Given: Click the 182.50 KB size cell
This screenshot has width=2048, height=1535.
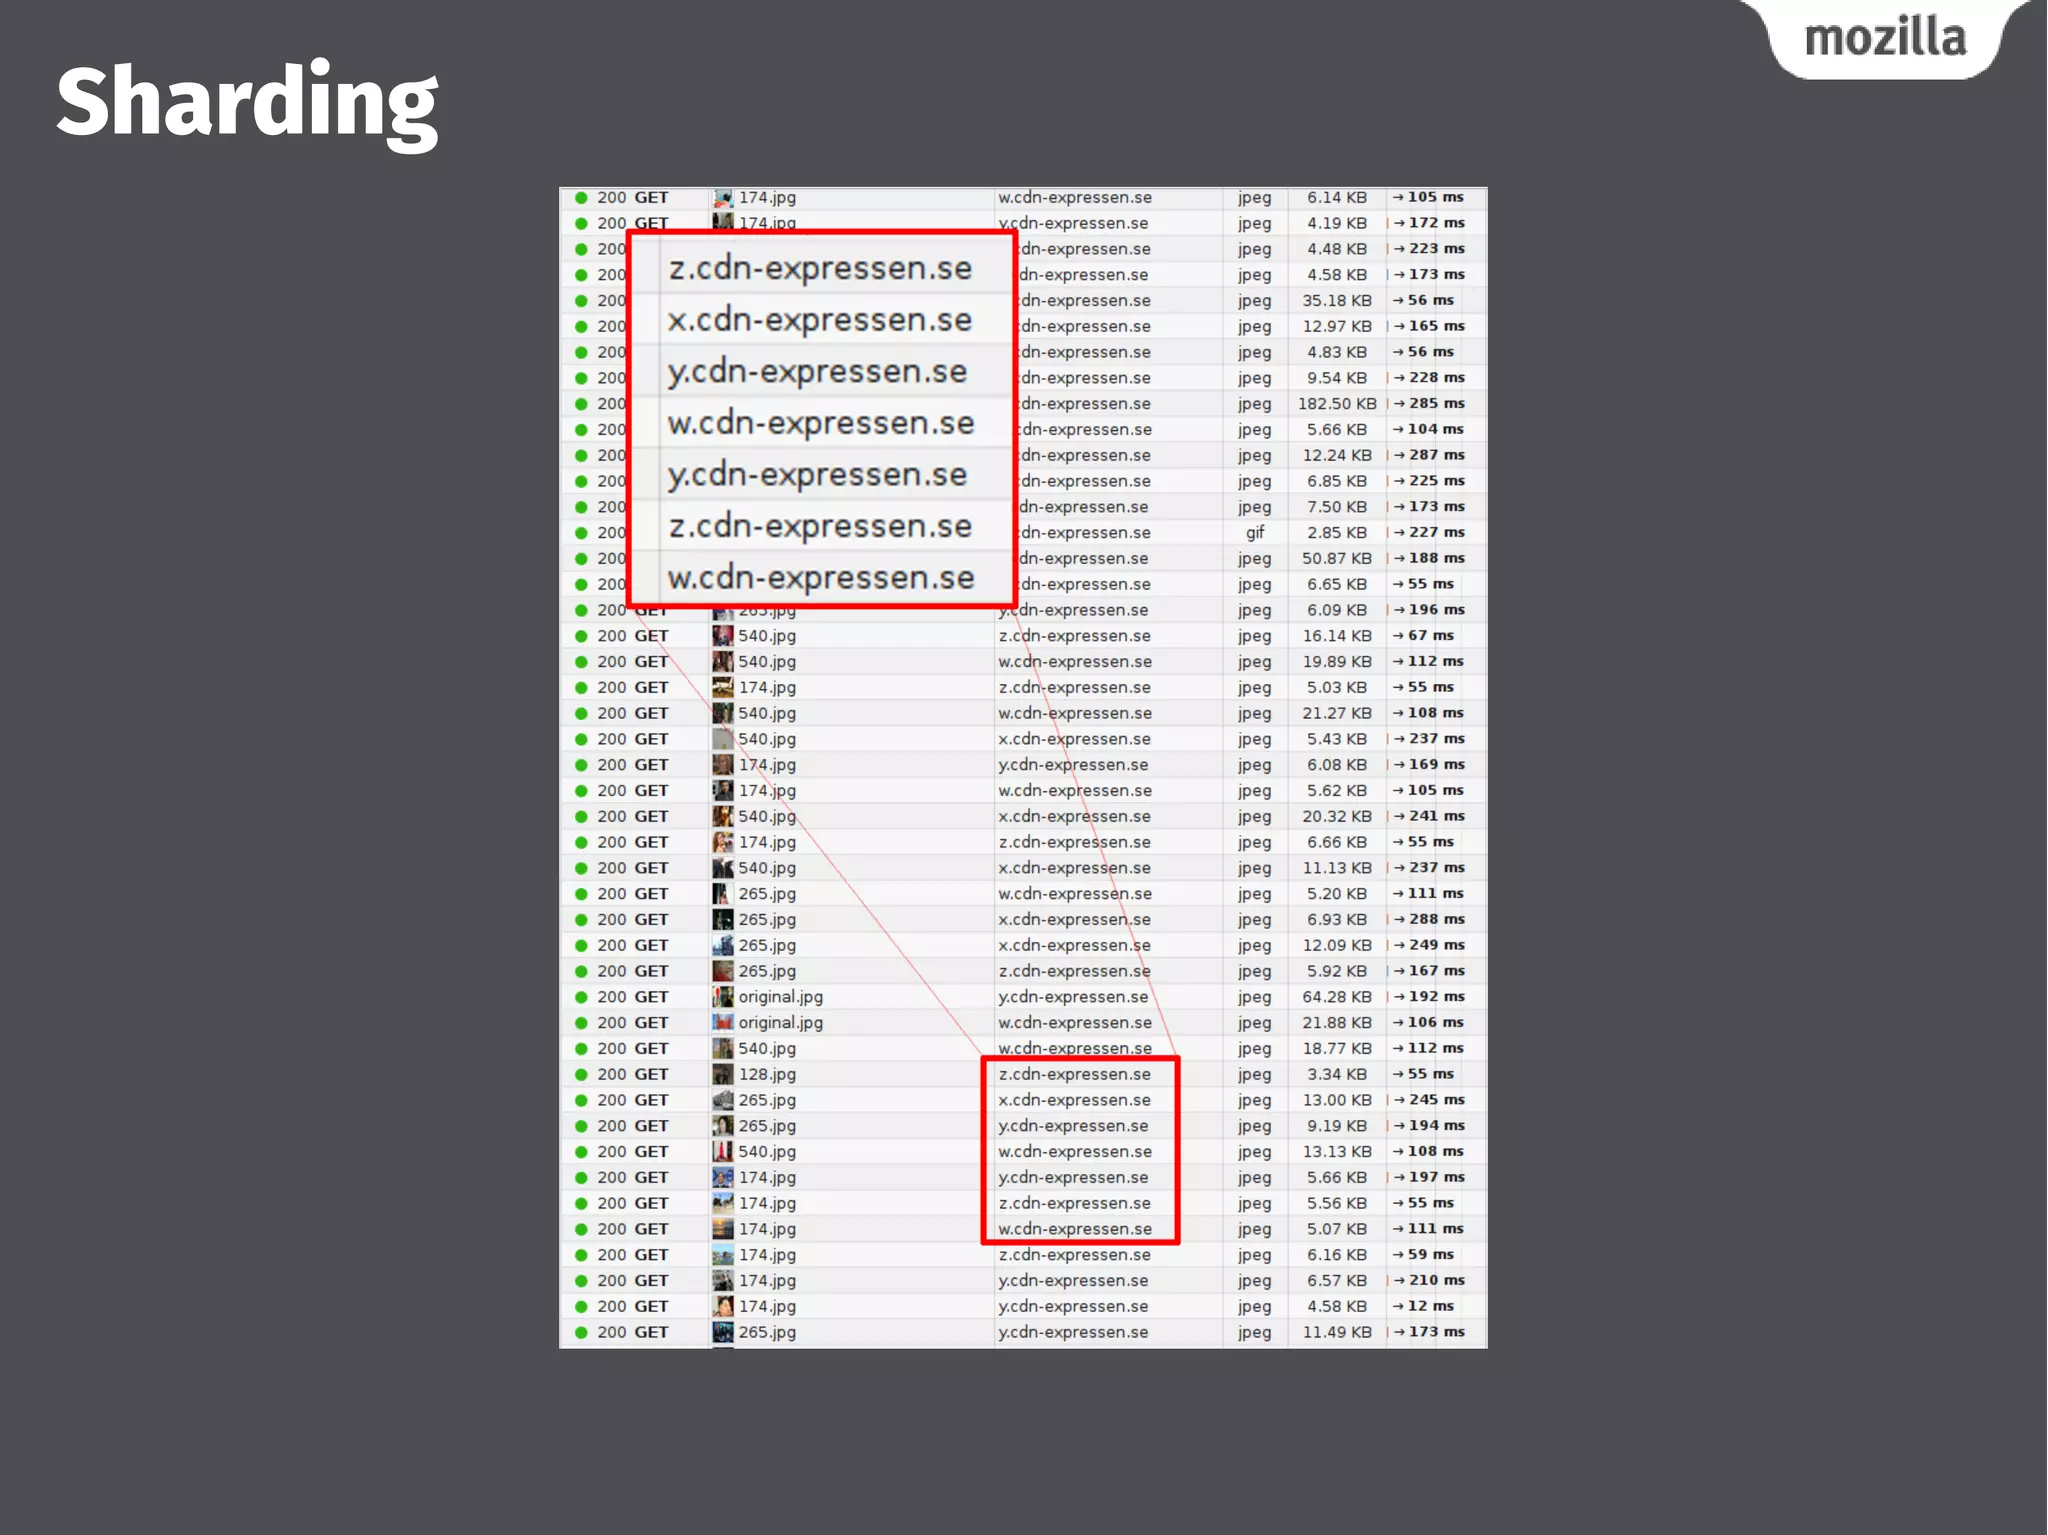Looking at the screenshot, I should click(x=1337, y=404).
